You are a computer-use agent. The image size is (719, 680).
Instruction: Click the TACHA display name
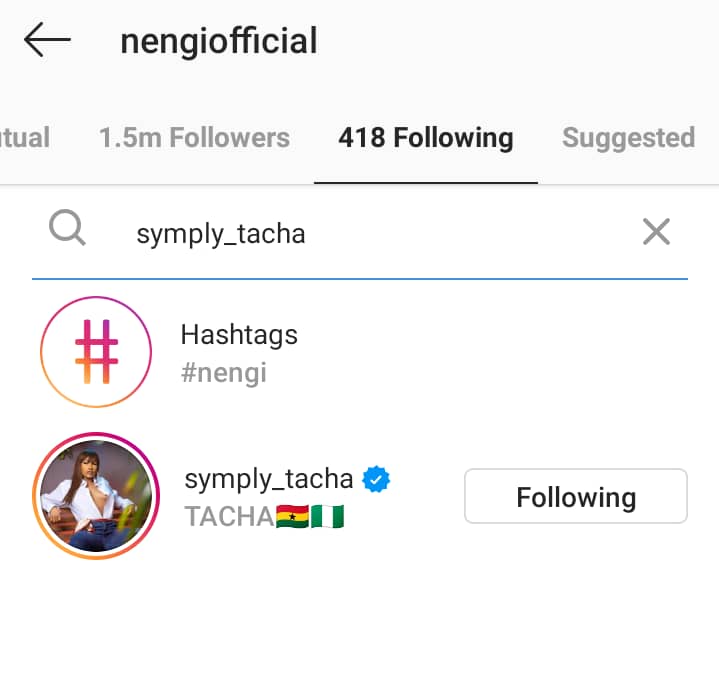(x=229, y=517)
